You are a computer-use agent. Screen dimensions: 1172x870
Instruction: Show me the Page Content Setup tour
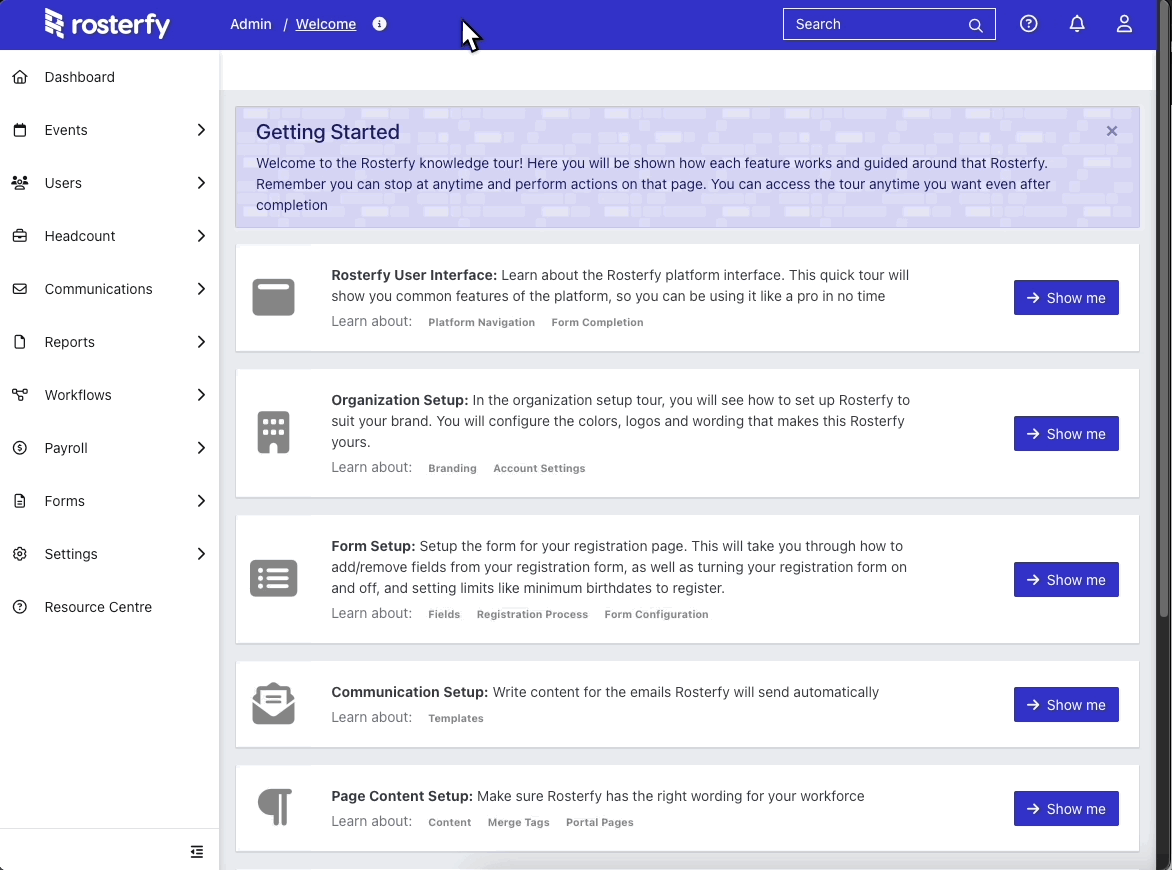point(1066,809)
